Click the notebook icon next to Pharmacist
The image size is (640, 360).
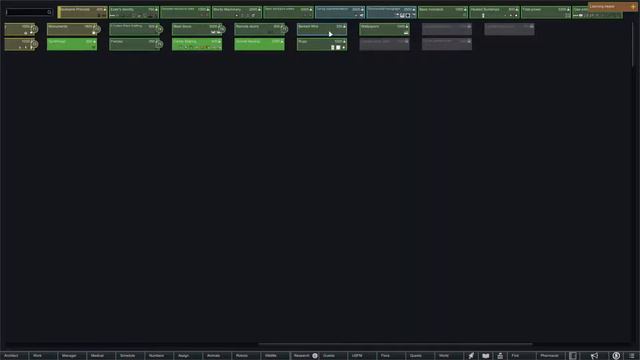(x=573, y=356)
